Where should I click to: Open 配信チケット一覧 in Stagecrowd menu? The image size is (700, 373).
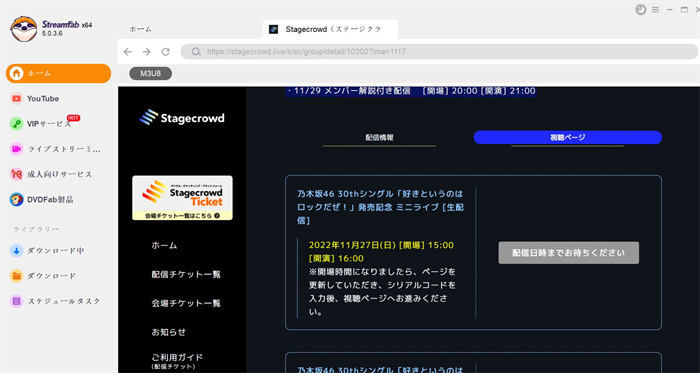click(x=186, y=274)
